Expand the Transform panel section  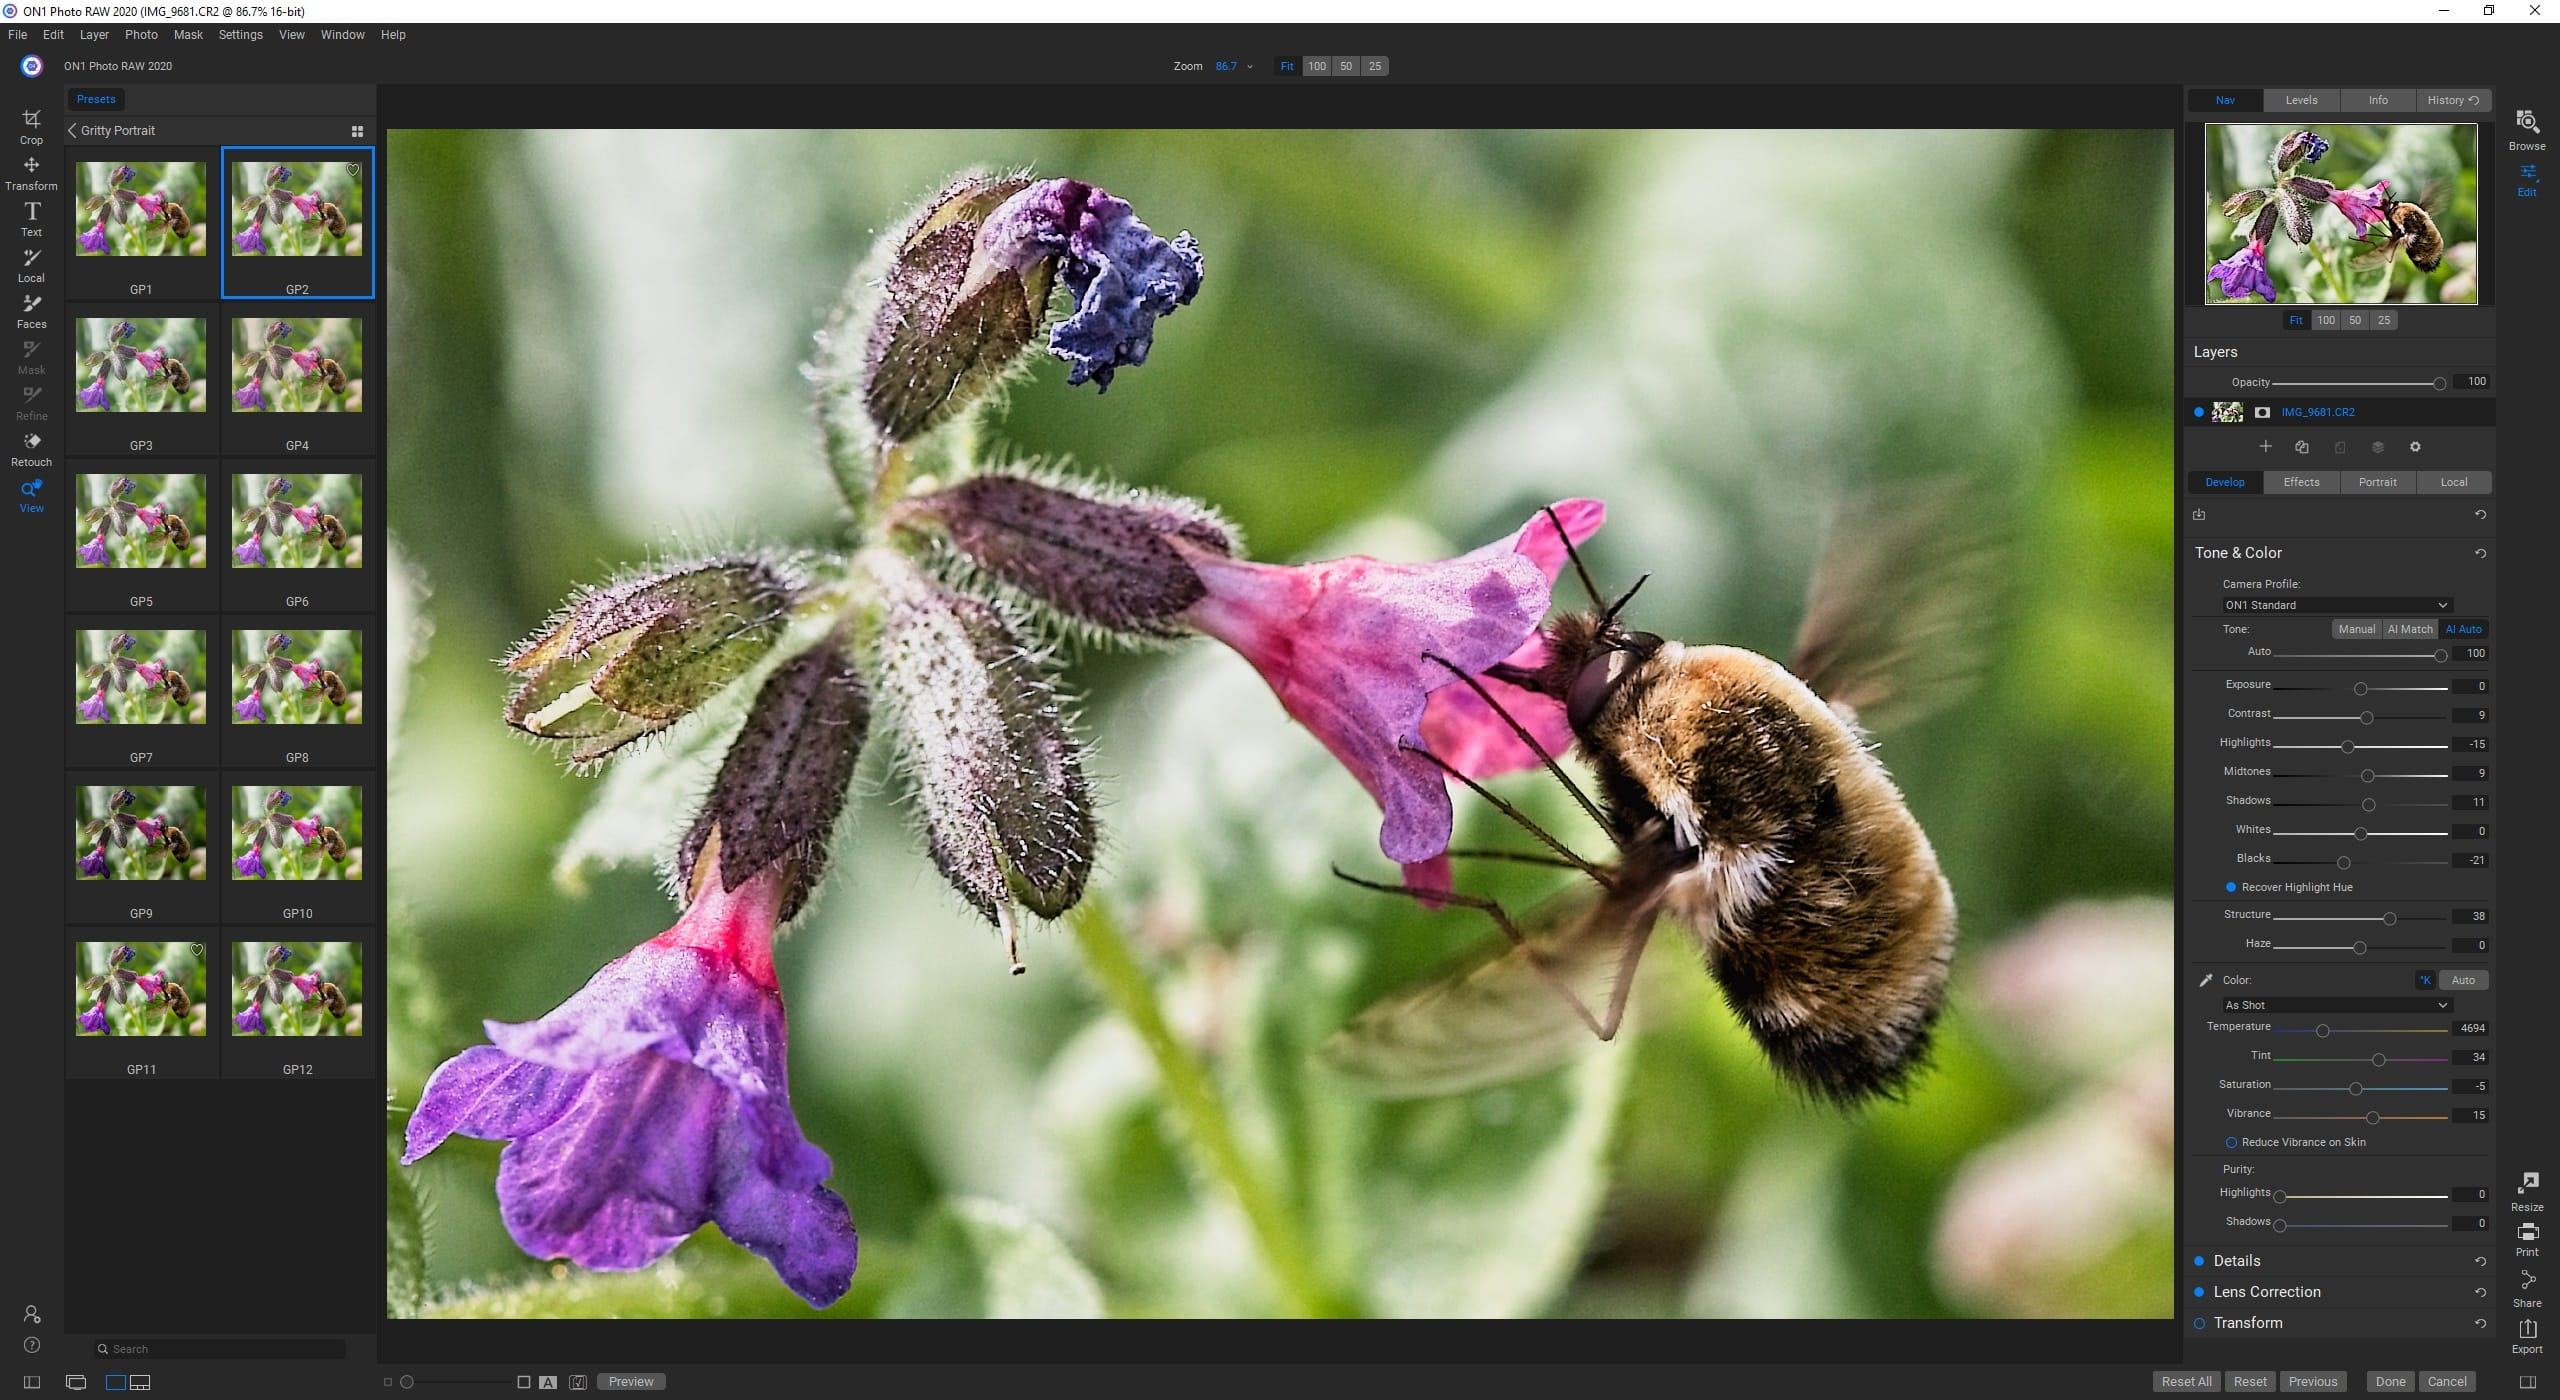(2246, 1322)
